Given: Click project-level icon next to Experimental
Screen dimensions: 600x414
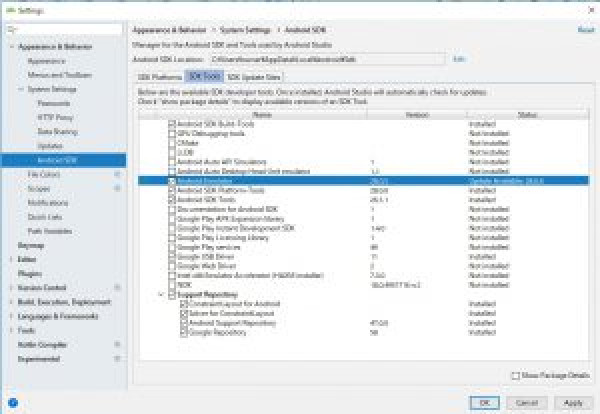Looking at the screenshot, I should coord(117,358).
